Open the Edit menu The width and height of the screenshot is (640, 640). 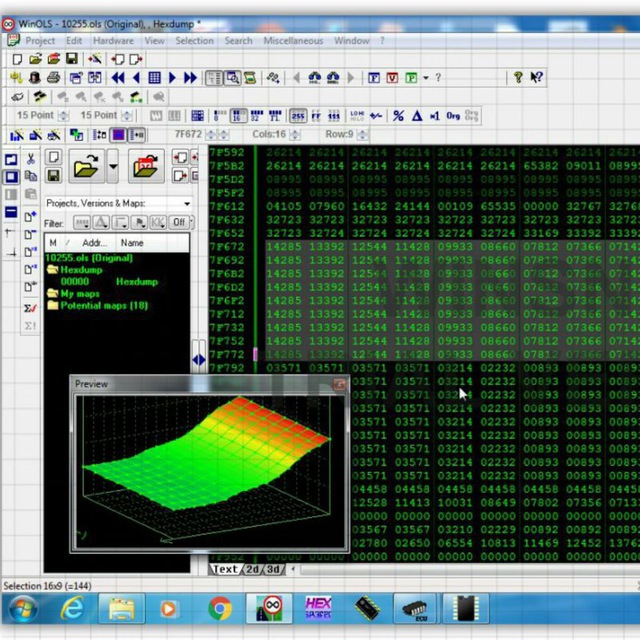point(74,41)
